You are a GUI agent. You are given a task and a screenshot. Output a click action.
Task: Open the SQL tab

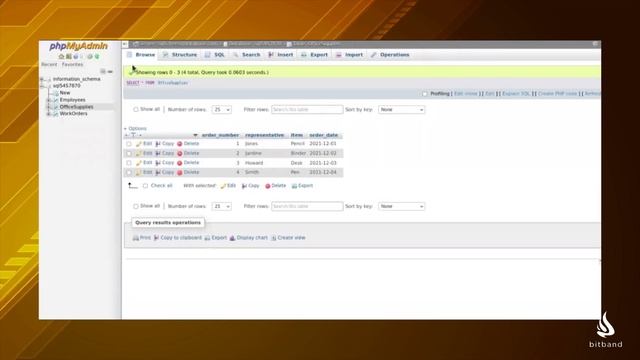[215, 55]
